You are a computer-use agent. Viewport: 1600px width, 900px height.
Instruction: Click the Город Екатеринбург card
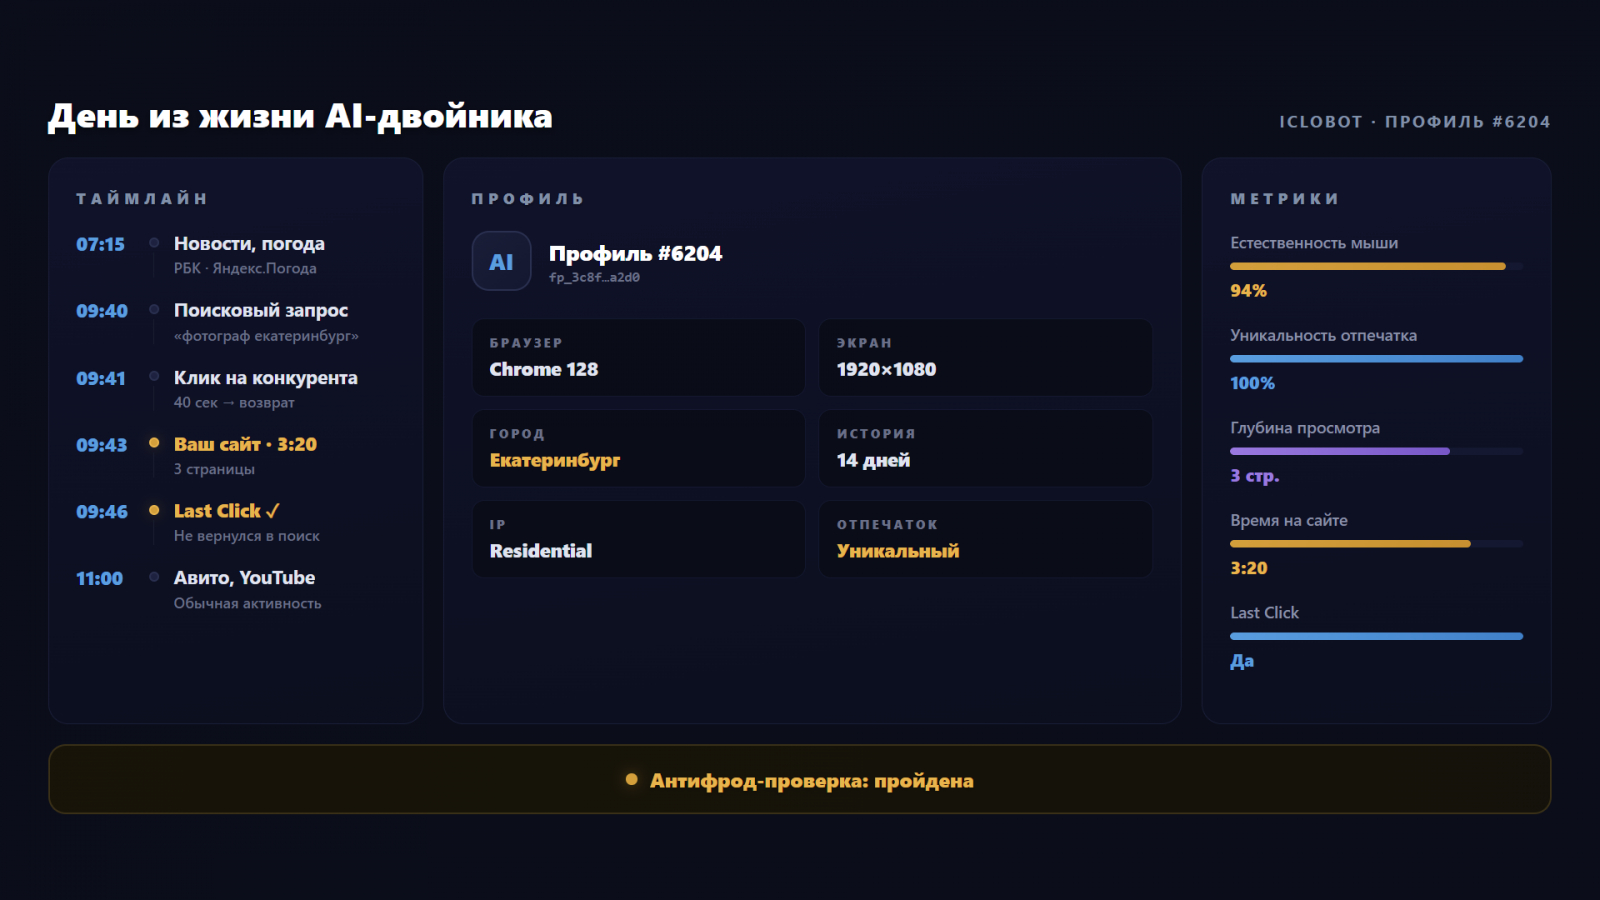[638, 448]
